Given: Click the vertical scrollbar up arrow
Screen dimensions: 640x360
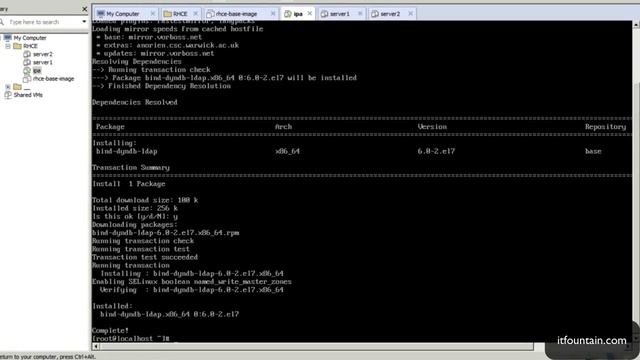Looking at the screenshot, I should [636, 24].
